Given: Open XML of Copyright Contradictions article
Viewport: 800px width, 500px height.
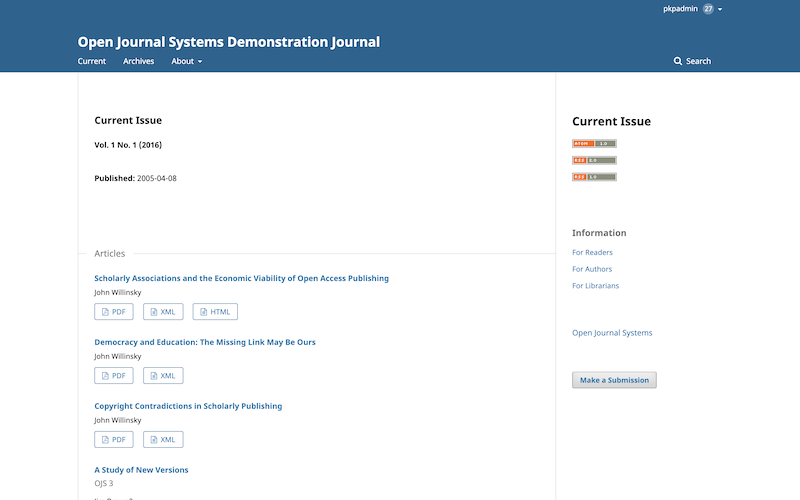Looking at the screenshot, I should click(x=163, y=440).
